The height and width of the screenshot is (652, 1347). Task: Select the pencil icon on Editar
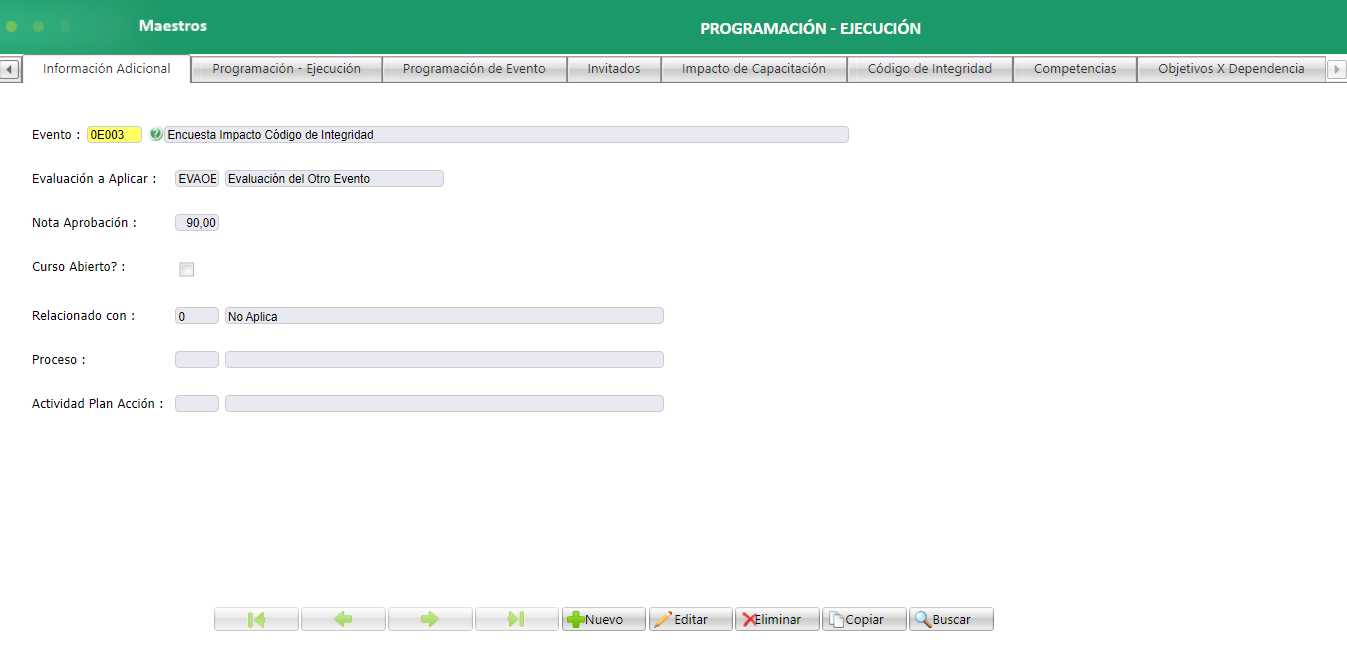[663, 618]
